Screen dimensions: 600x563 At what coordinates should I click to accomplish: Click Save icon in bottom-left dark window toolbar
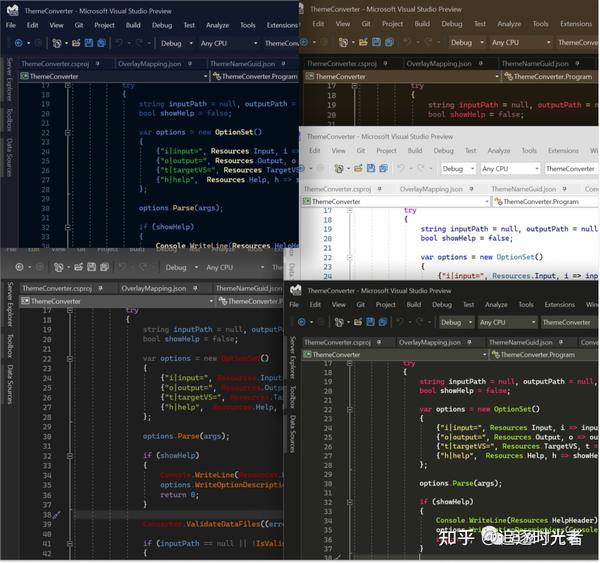coord(90,267)
